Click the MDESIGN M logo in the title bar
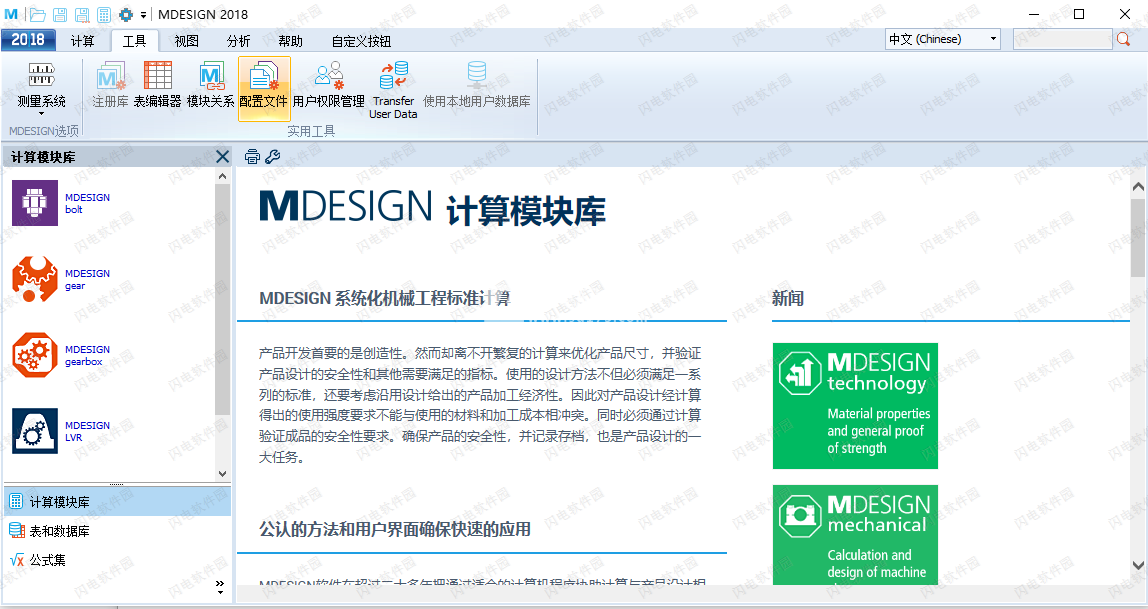The width and height of the screenshot is (1148, 609). (11, 15)
